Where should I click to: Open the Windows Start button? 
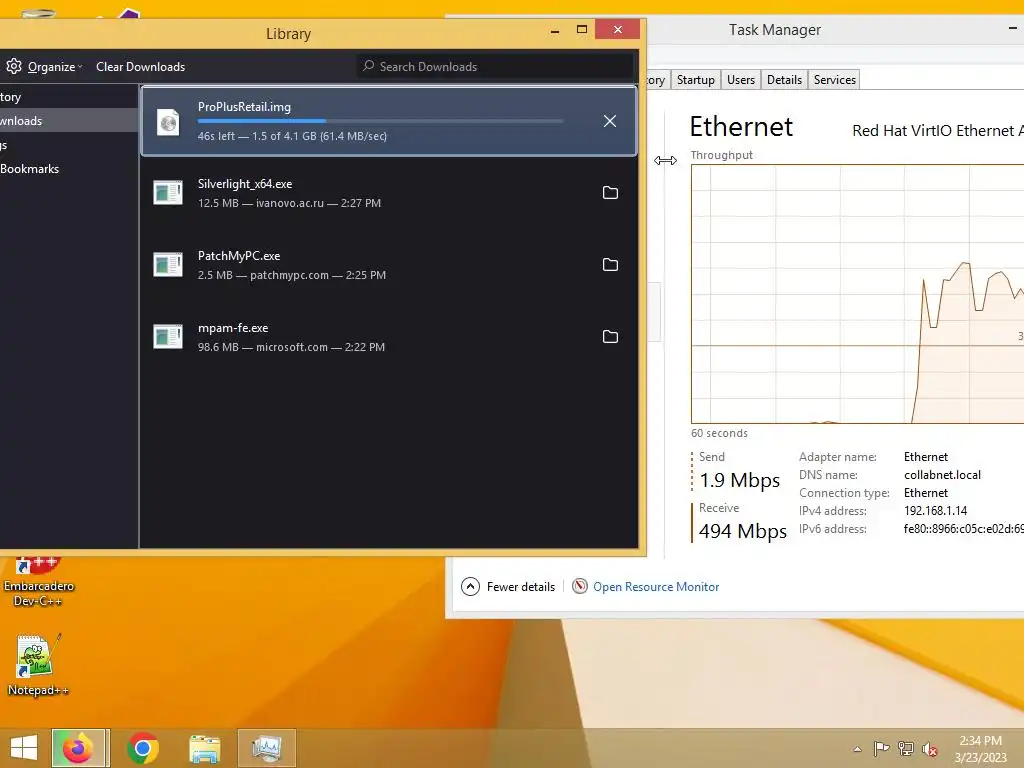tap(24, 748)
